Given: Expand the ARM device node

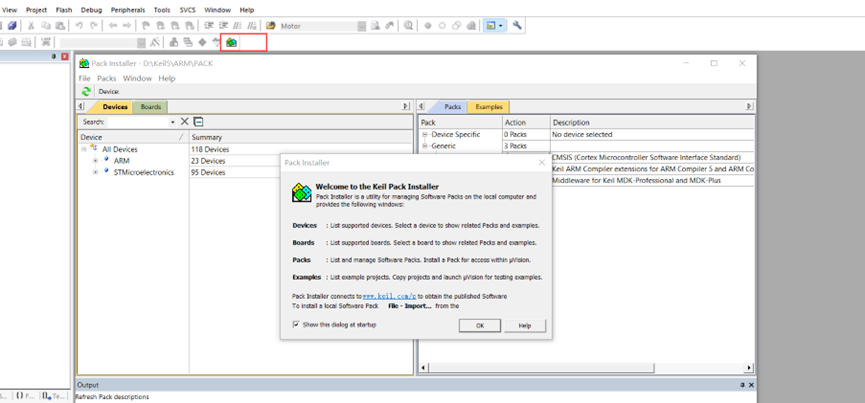Looking at the screenshot, I should coord(95,160).
